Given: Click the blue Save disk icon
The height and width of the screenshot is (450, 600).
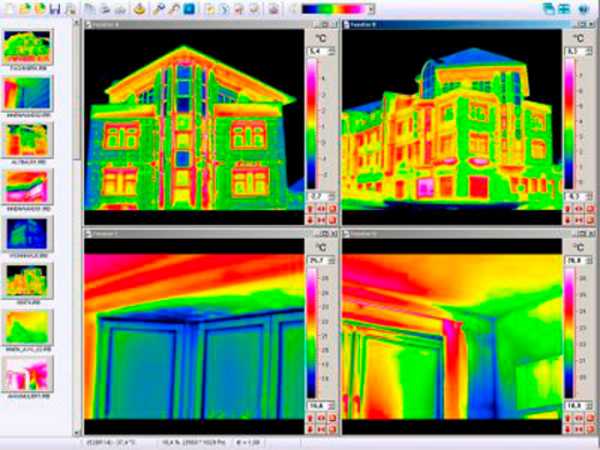Looking at the screenshot, I should coord(54,8).
